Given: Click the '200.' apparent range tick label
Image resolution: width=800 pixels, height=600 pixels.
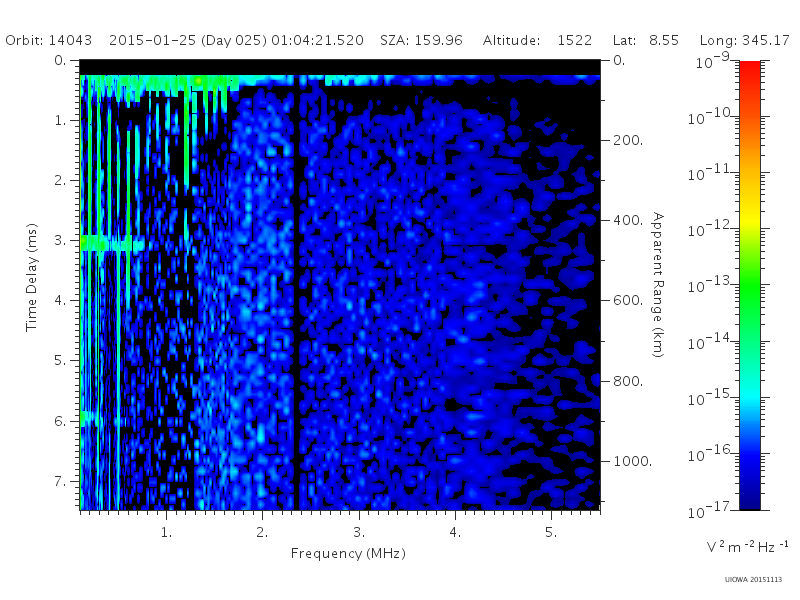Looking at the screenshot, I should click(628, 140).
